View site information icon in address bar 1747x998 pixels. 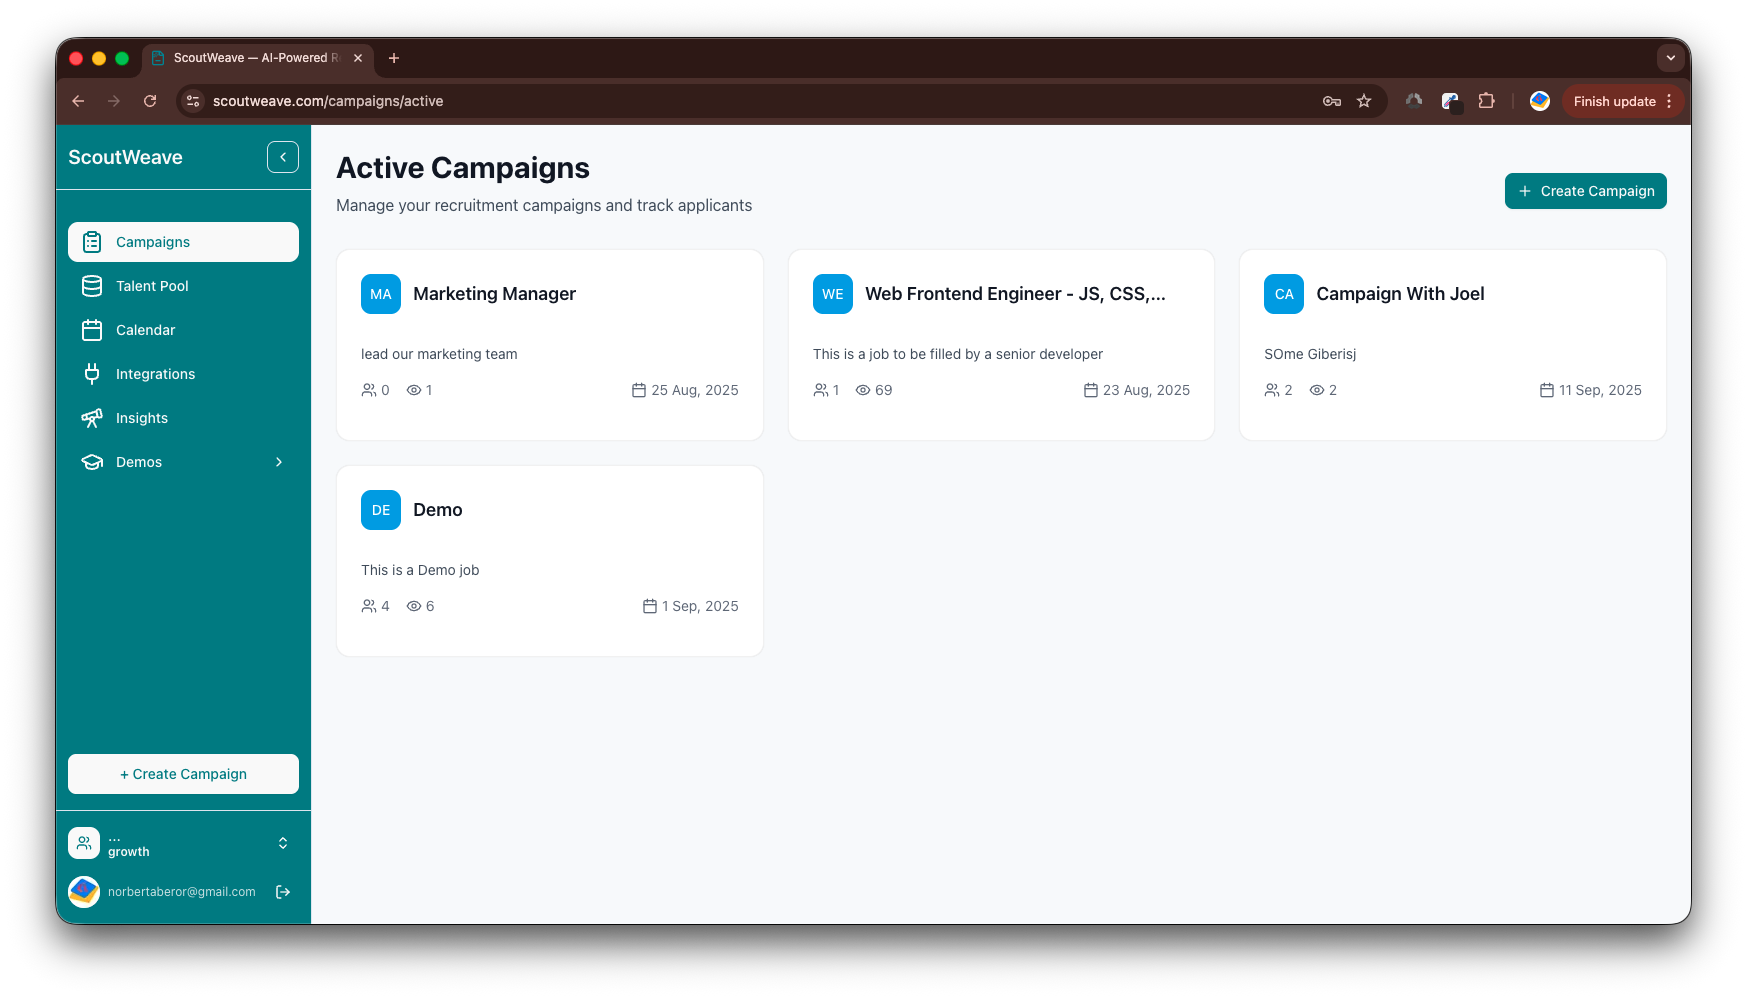coord(193,101)
